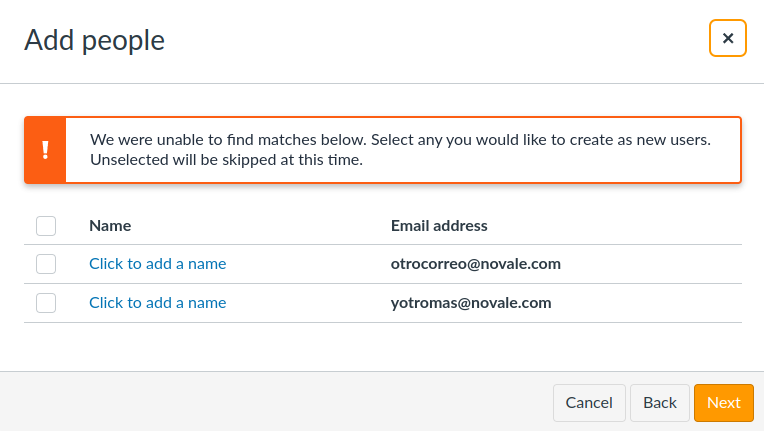The height and width of the screenshot is (431, 764).
Task: Click the Email address column header
Action: point(439,226)
